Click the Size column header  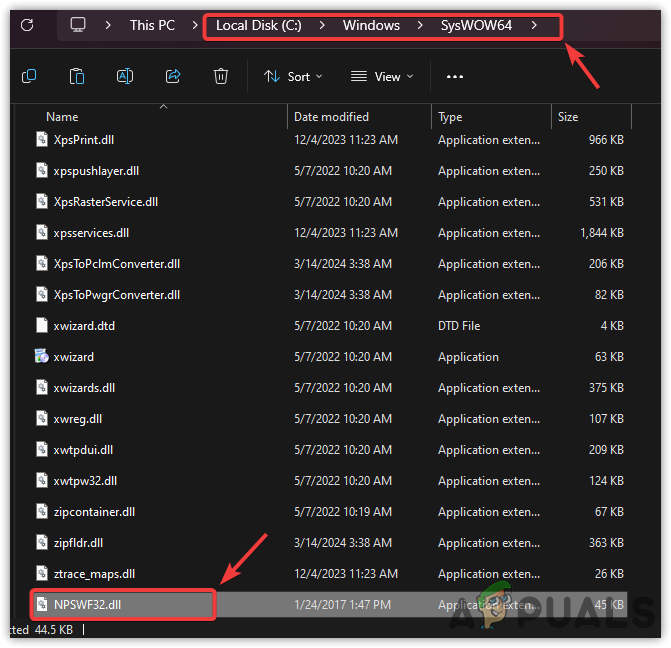(568, 117)
